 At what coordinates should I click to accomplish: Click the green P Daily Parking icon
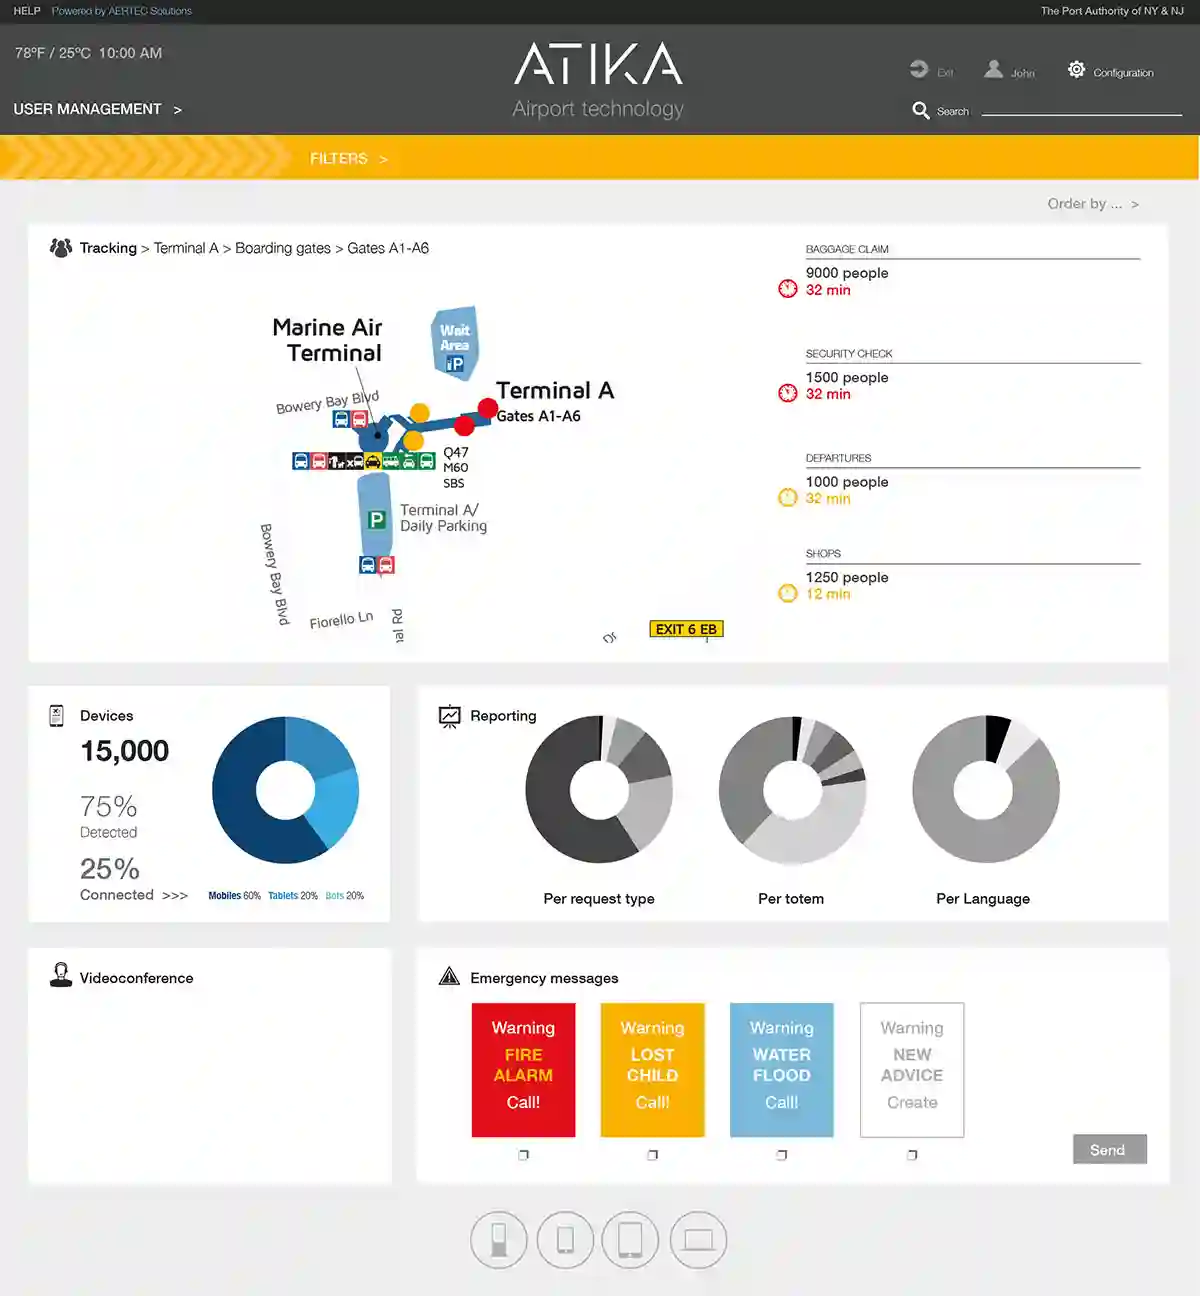pyautogui.click(x=377, y=520)
